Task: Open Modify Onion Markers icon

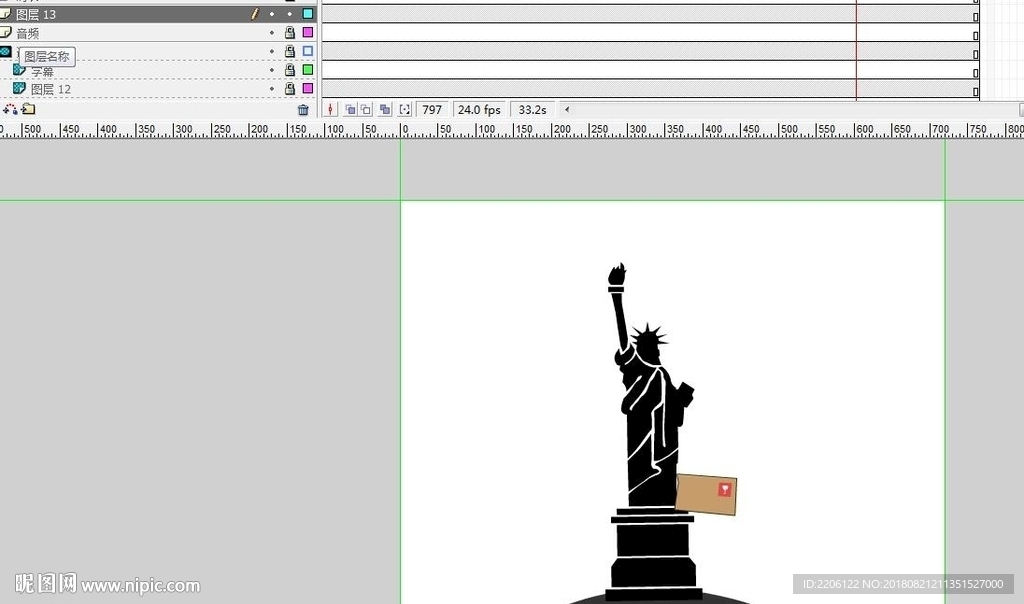Action: tap(405, 110)
